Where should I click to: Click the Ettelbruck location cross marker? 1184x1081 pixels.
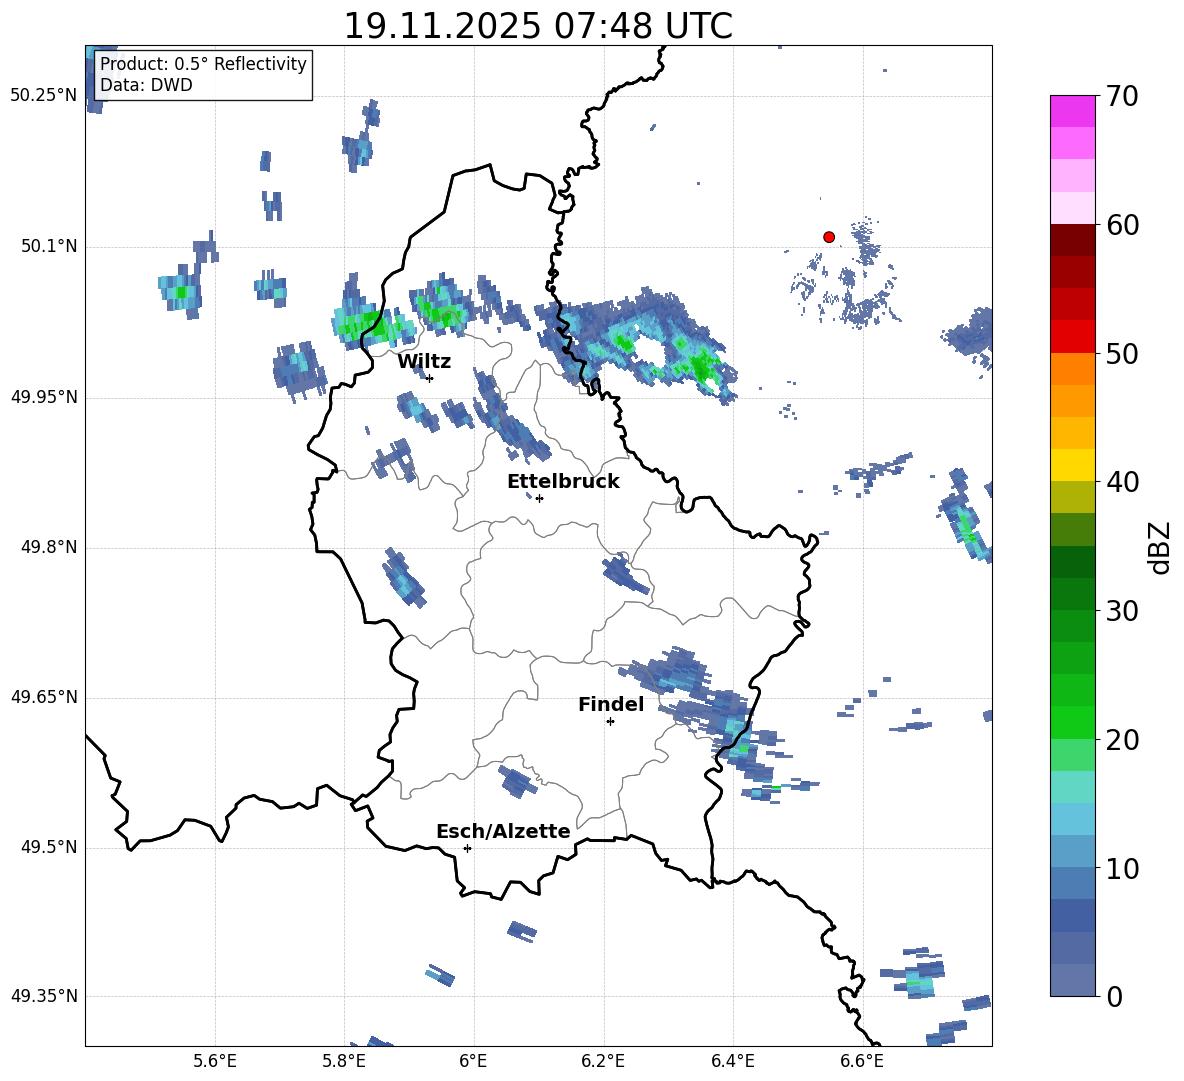539,498
